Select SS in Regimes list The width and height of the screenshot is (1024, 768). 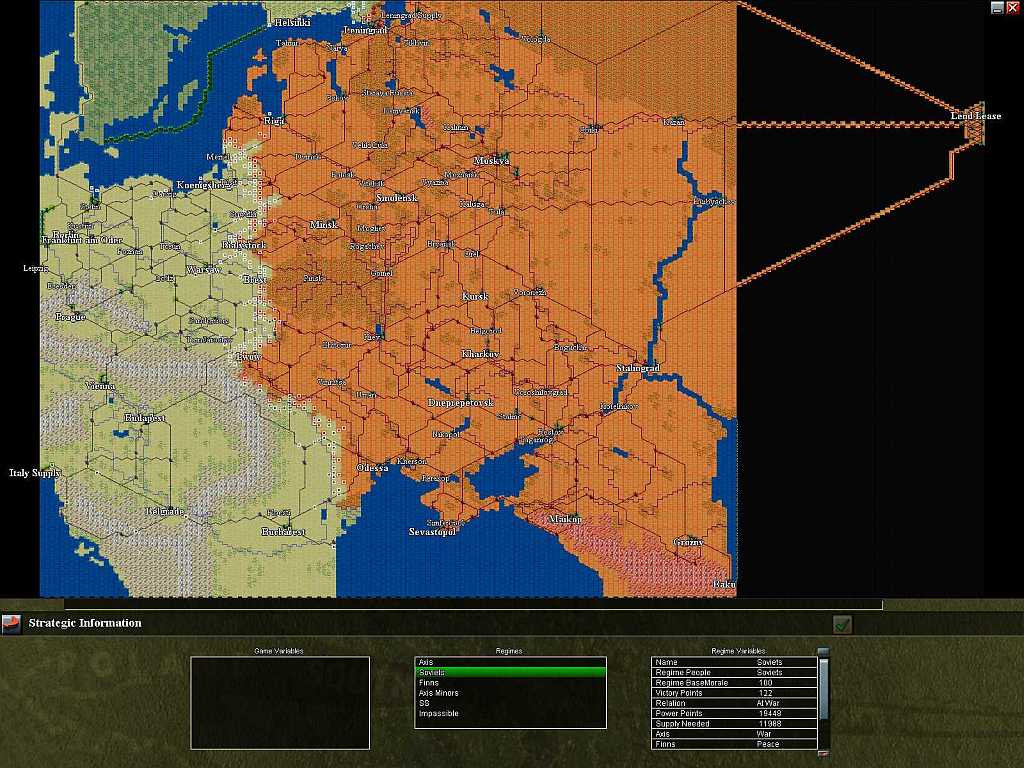click(x=510, y=703)
